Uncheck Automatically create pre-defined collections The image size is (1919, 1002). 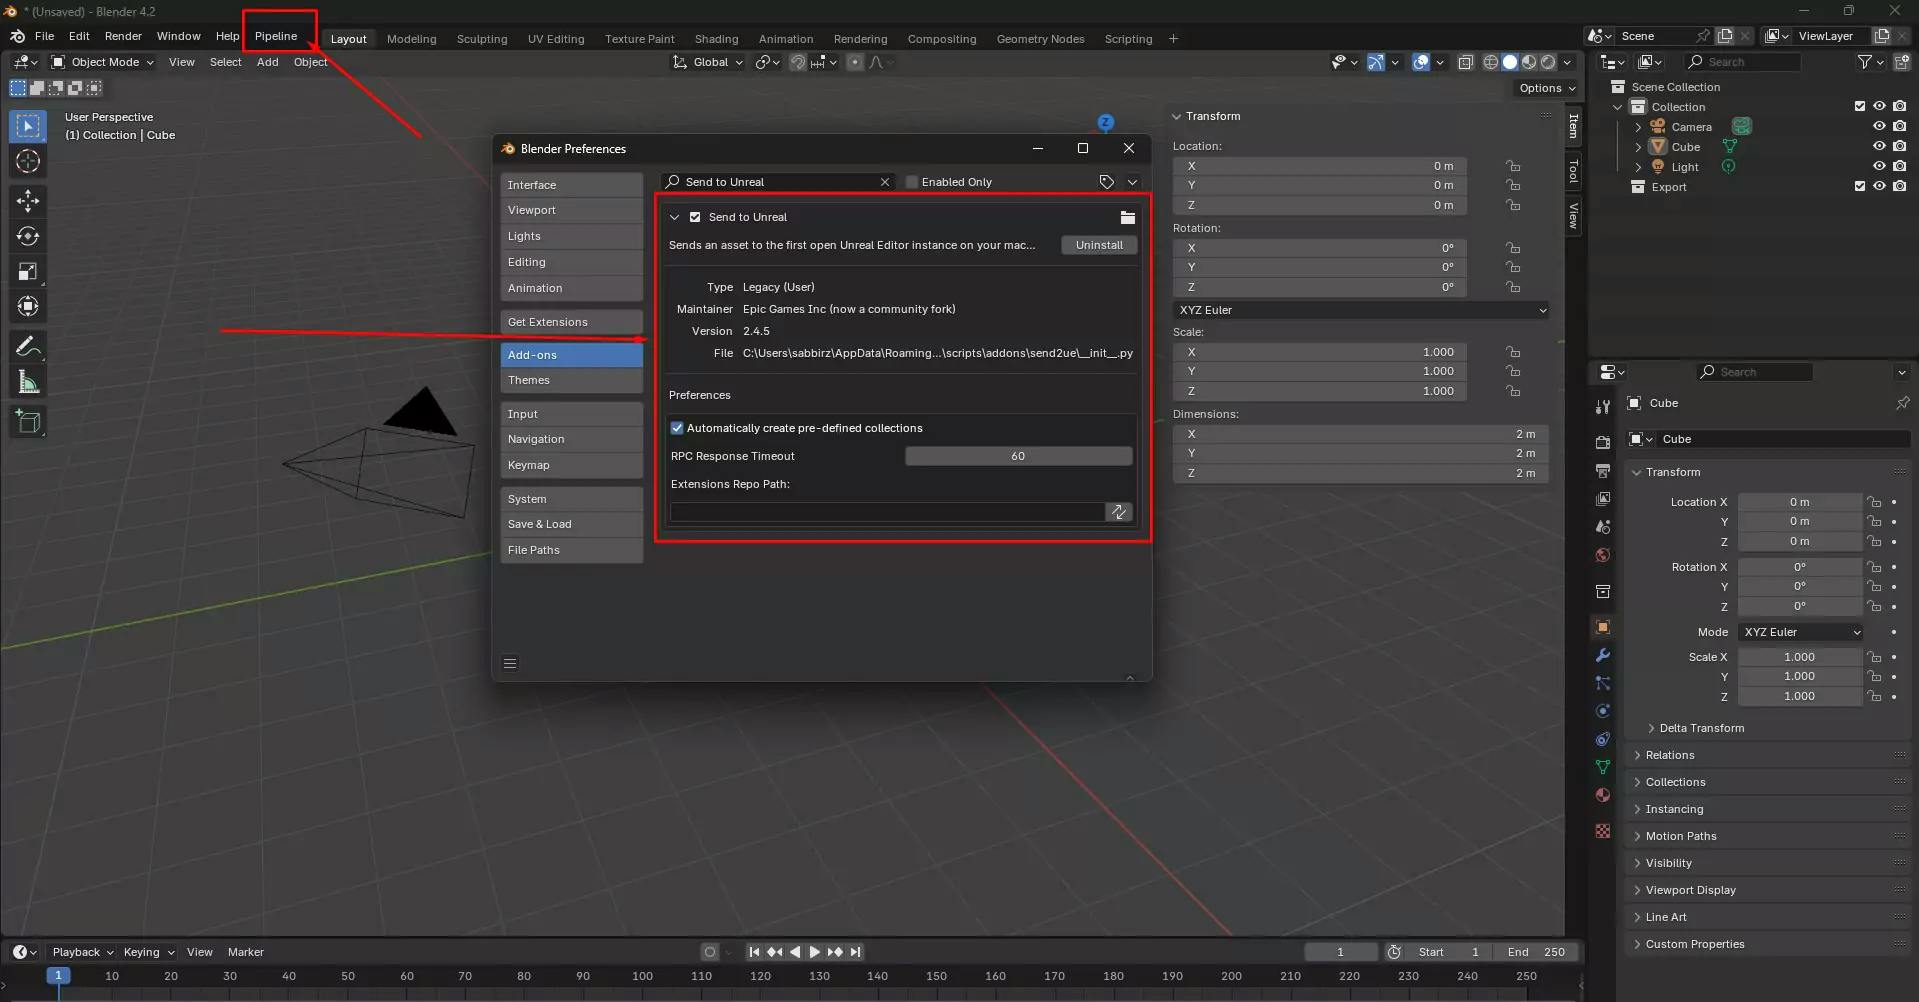[677, 428]
